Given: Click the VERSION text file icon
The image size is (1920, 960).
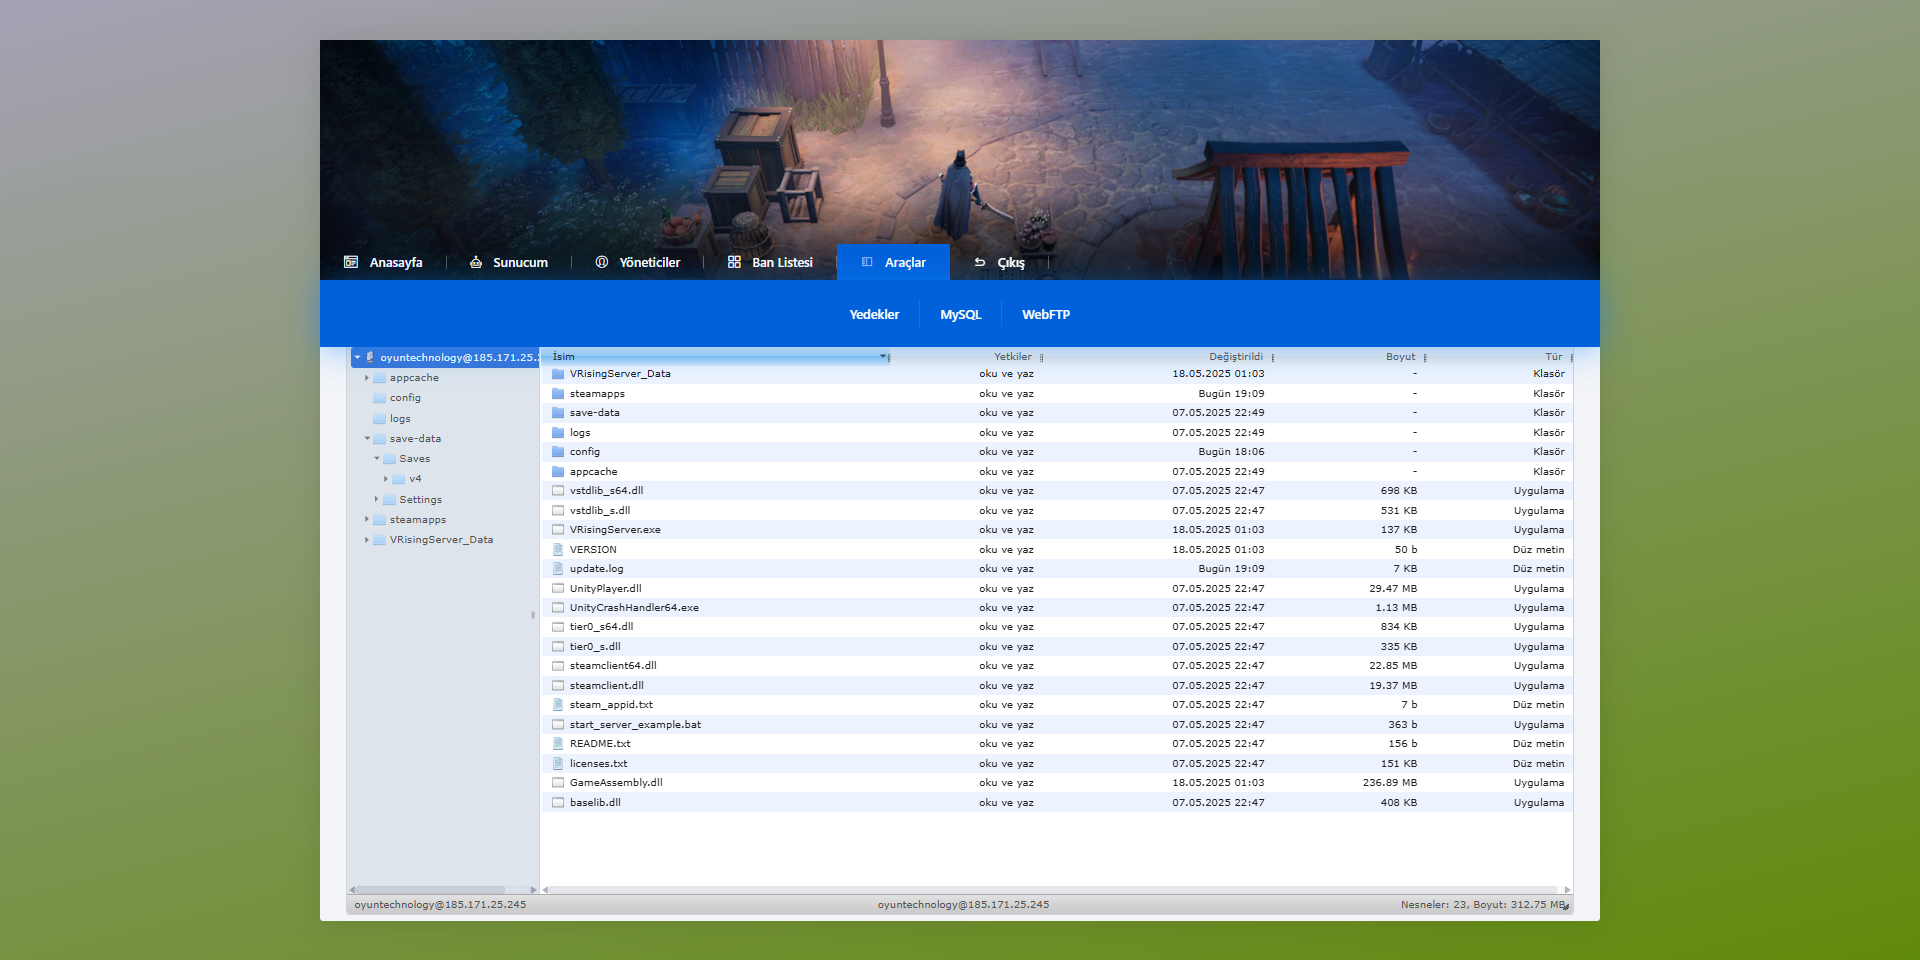Looking at the screenshot, I should 558,550.
